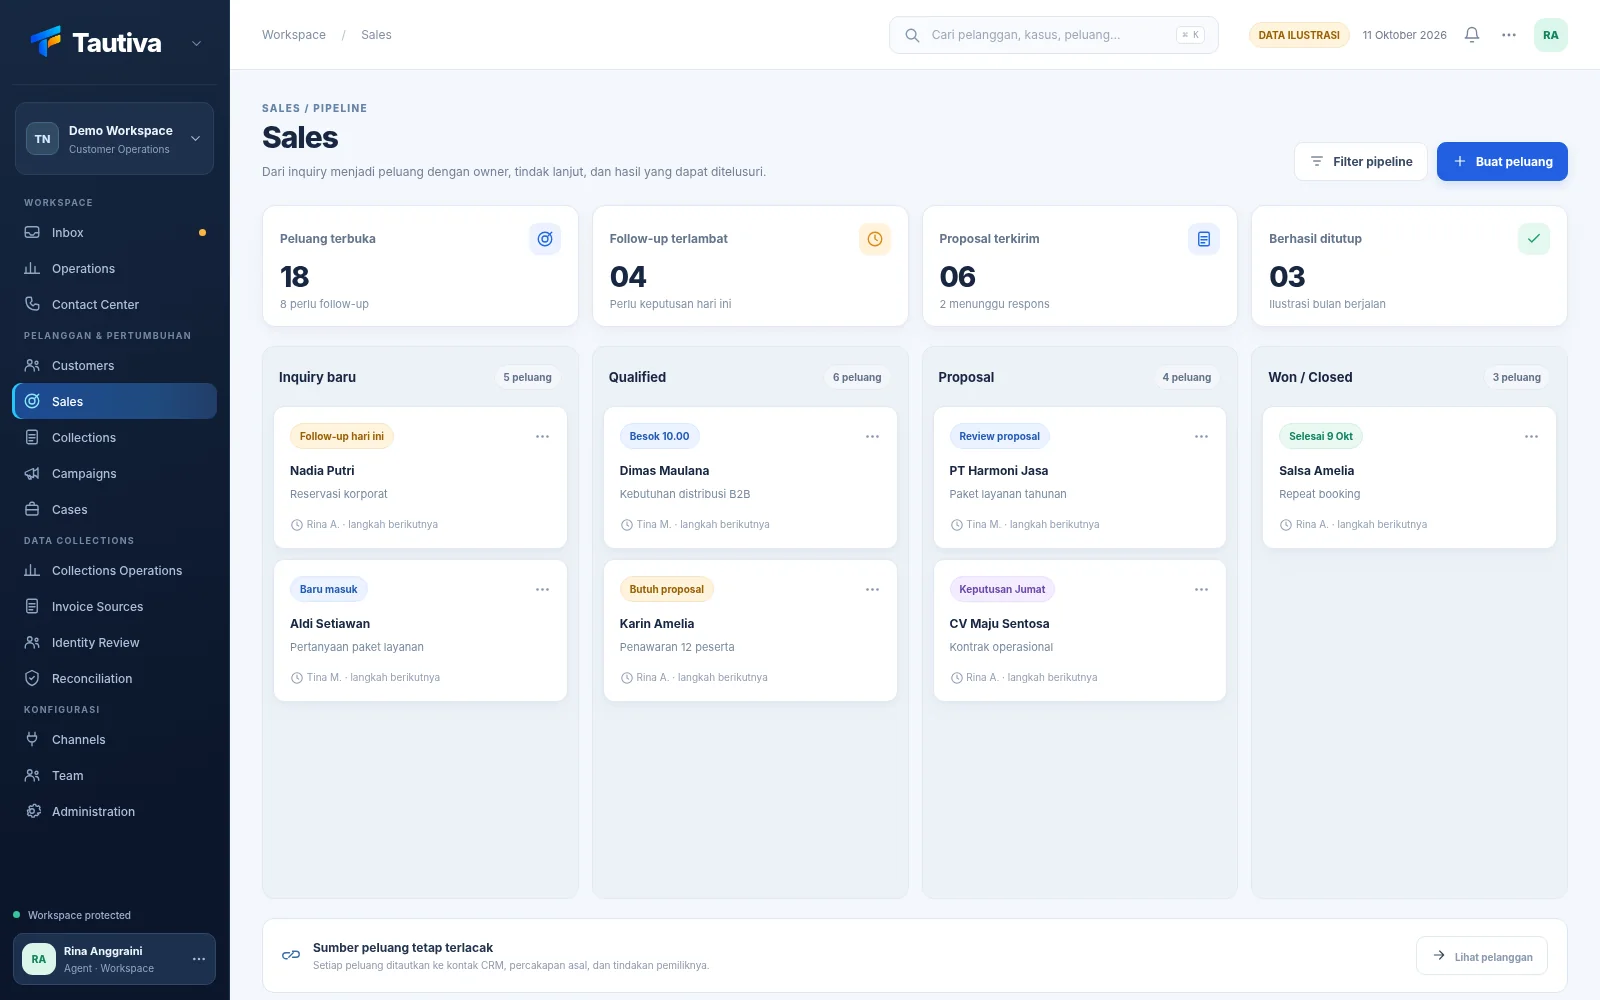Image resolution: width=1600 pixels, height=1000 pixels.
Task: Go to Cases in the sidebar
Action: coord(114,510)
